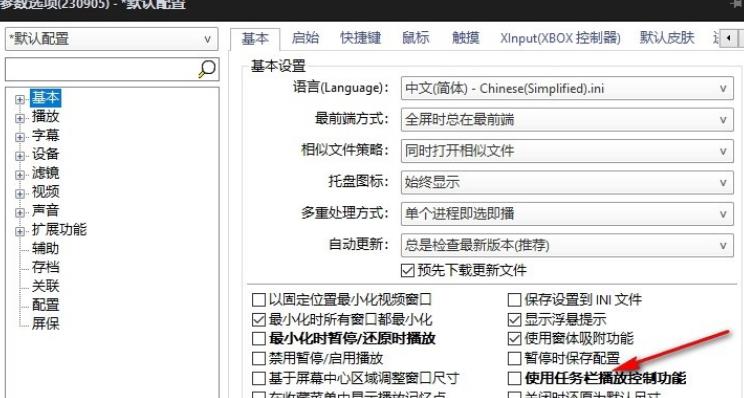
Task: Enable 禁用暂停/启用播放 checkbox
Action: pos(259,358)
